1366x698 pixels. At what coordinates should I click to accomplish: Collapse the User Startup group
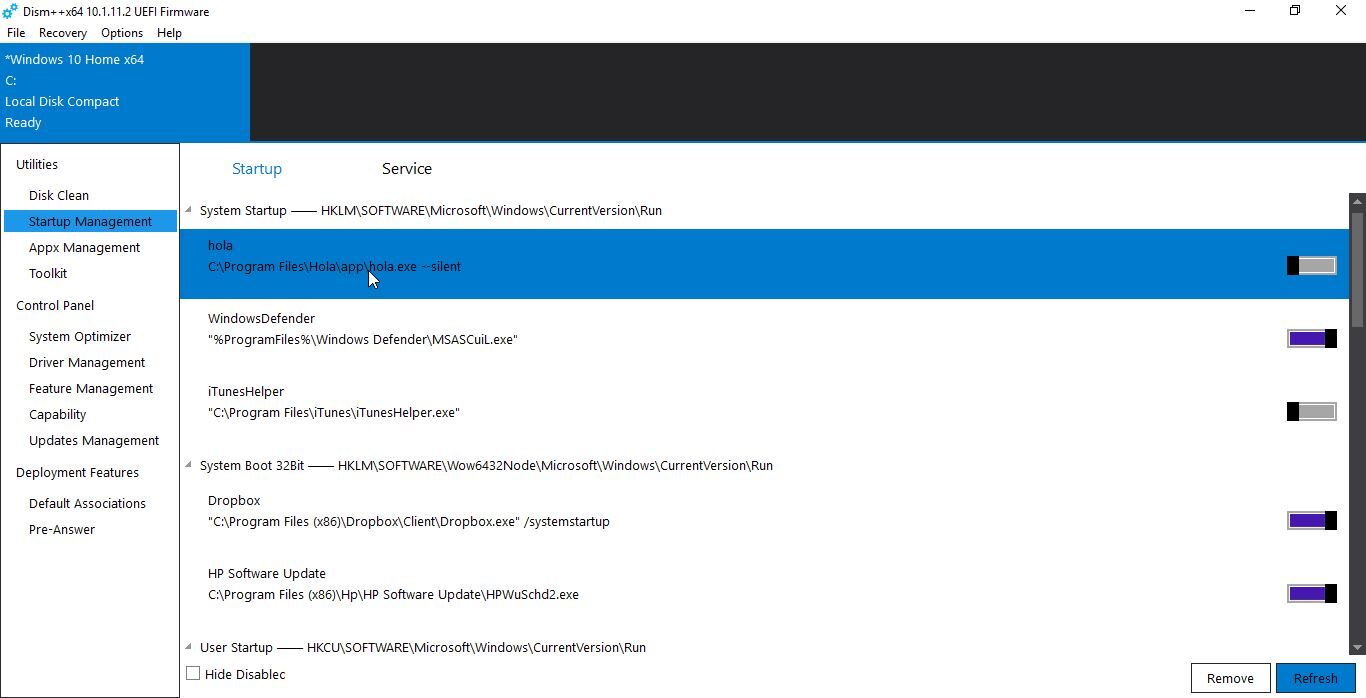[188, 647]
